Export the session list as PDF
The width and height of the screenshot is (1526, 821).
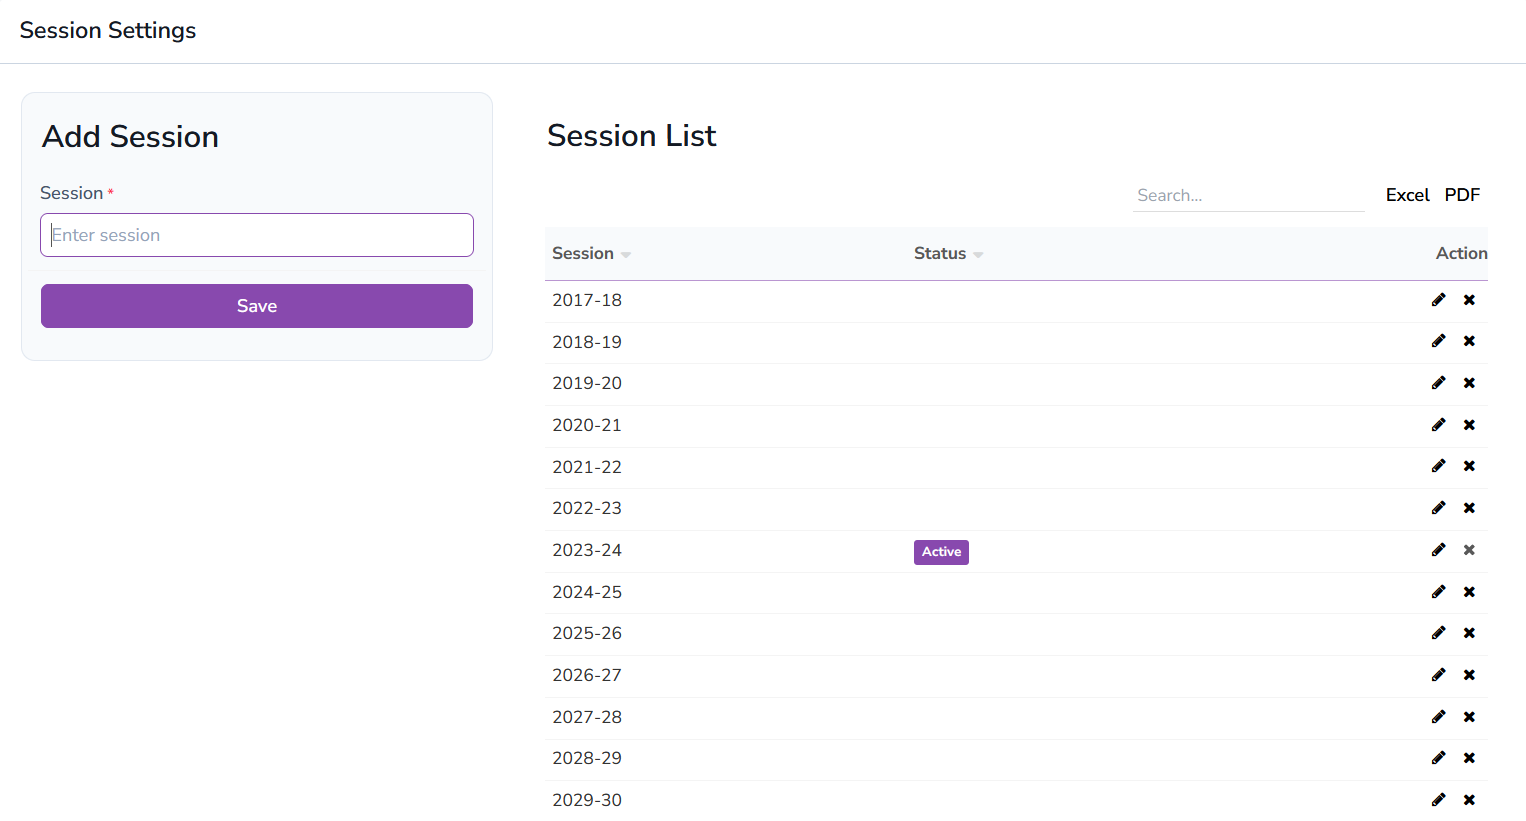pyautogui.click(x=1462, y=195)
